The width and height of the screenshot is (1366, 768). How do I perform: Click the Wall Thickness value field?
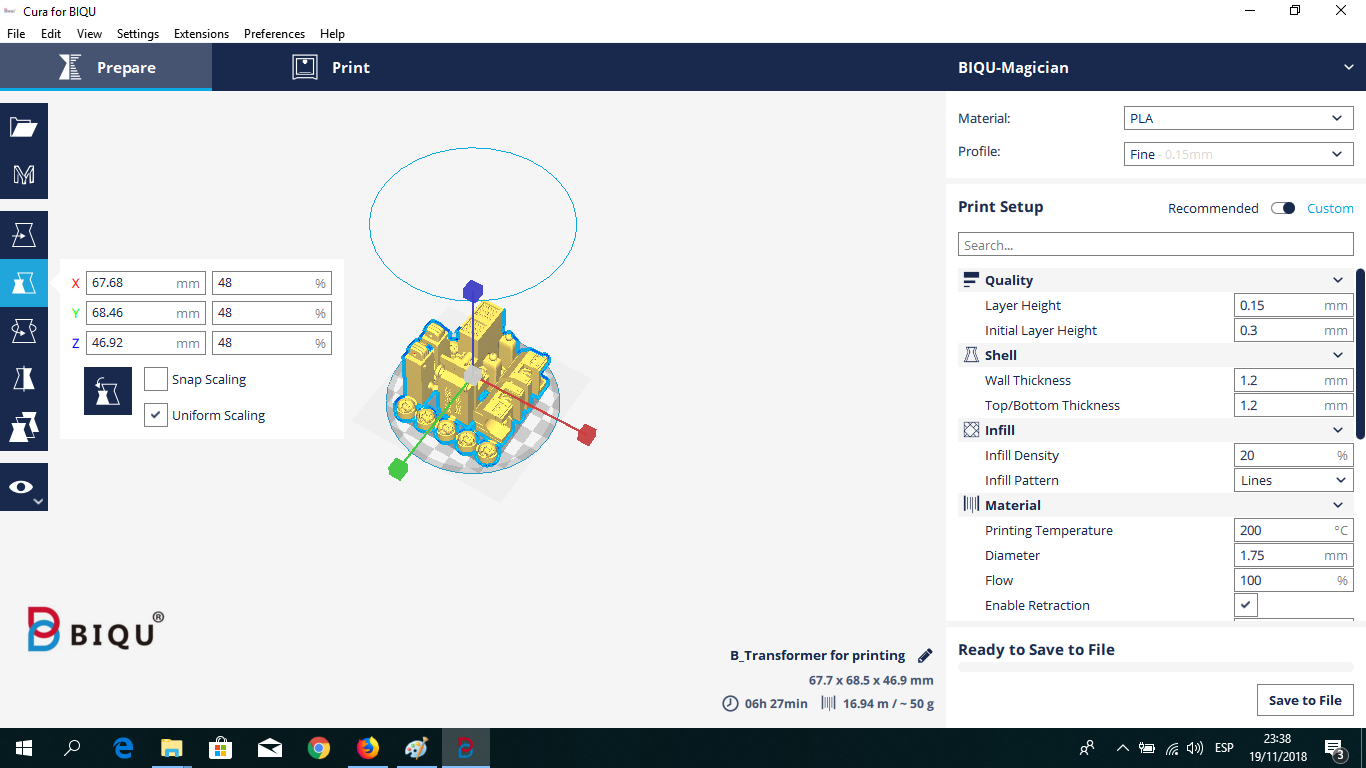point(1294,380)
